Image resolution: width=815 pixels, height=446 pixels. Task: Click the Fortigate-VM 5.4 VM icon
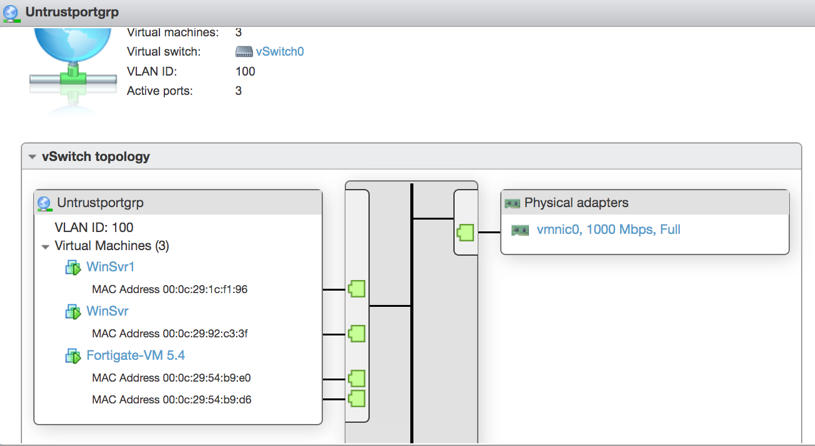click(x=73, y=356)
